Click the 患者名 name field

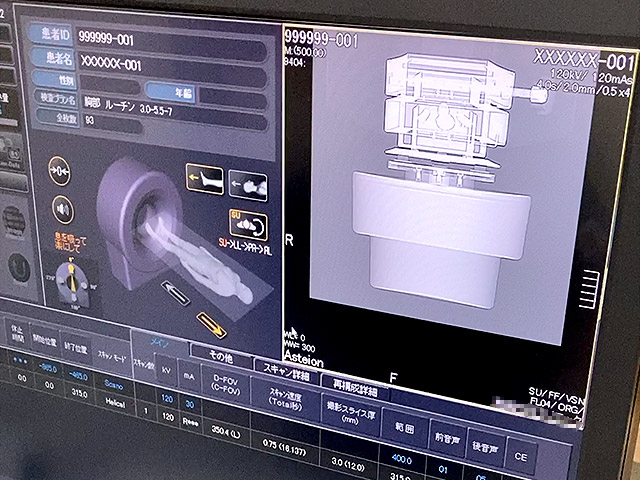[x=170, y=62]
